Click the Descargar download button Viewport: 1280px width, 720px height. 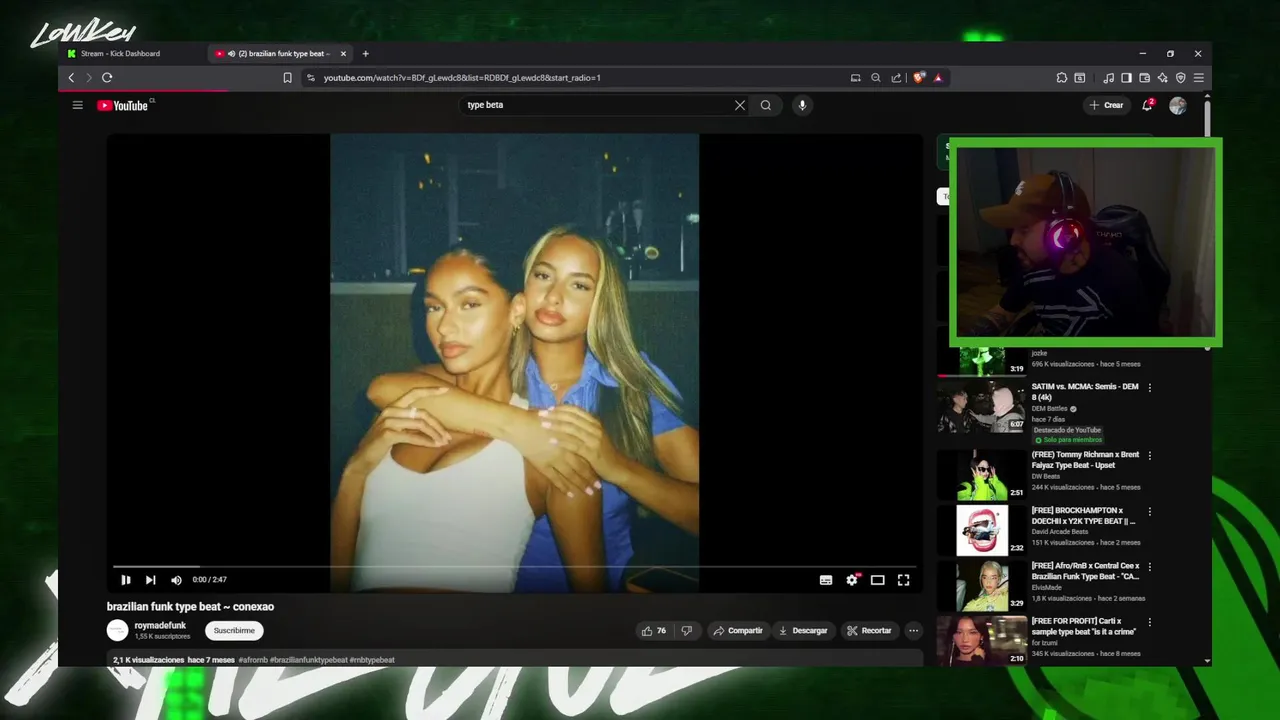pyautogui.click(x=803, y=631)
